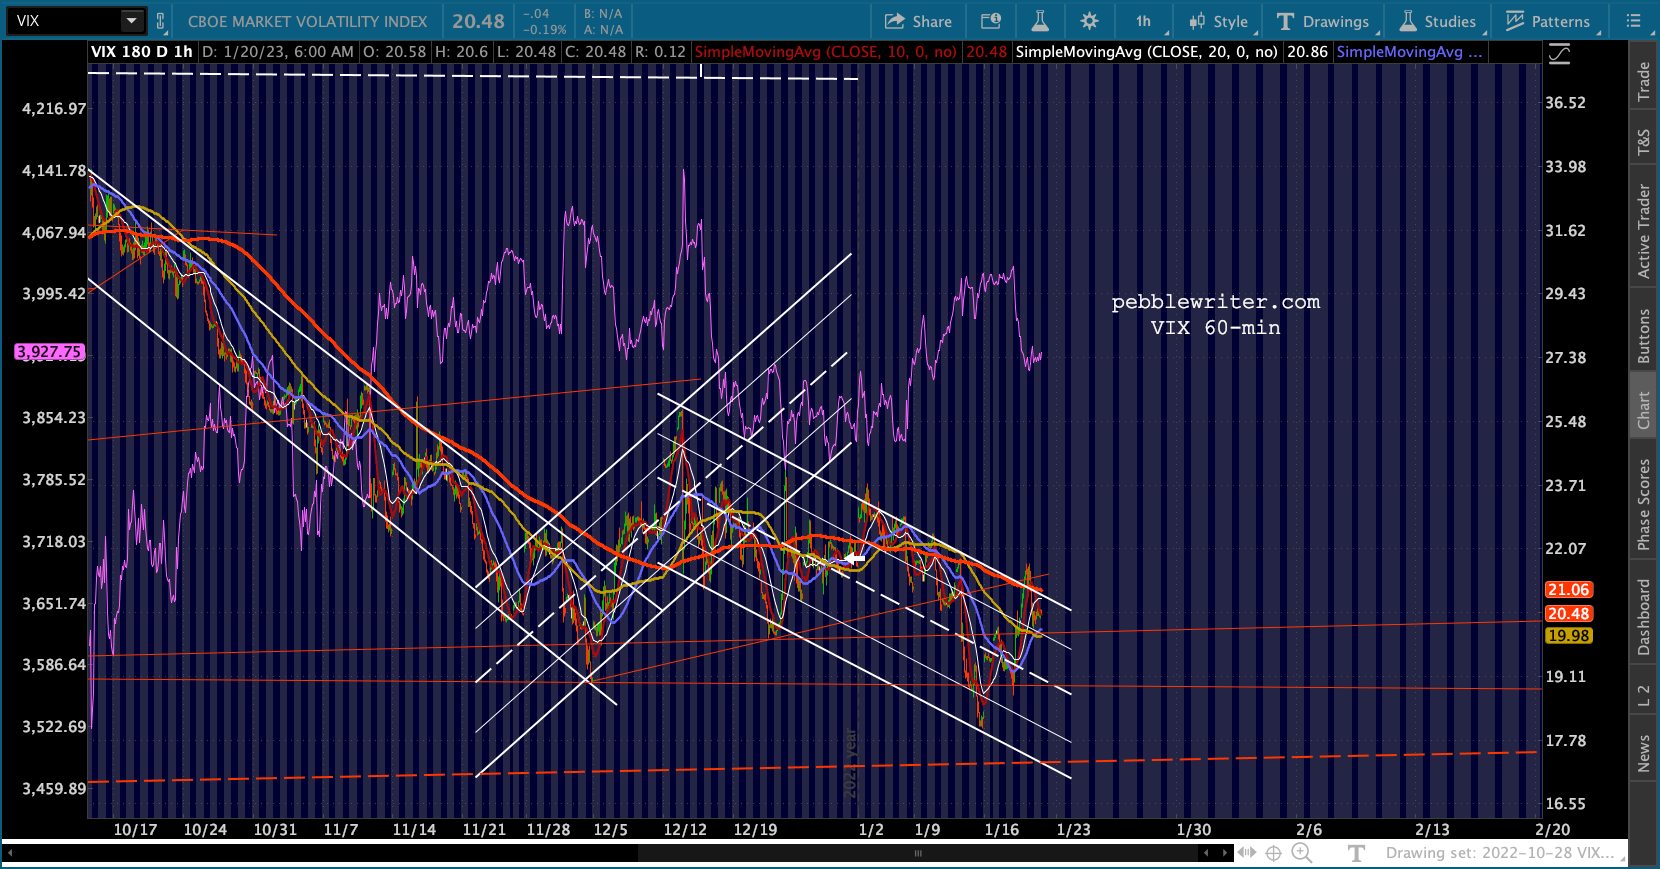Click the 36.52 price axis label
This screenshot has height=869, width=1660.
coord(1565,103)
